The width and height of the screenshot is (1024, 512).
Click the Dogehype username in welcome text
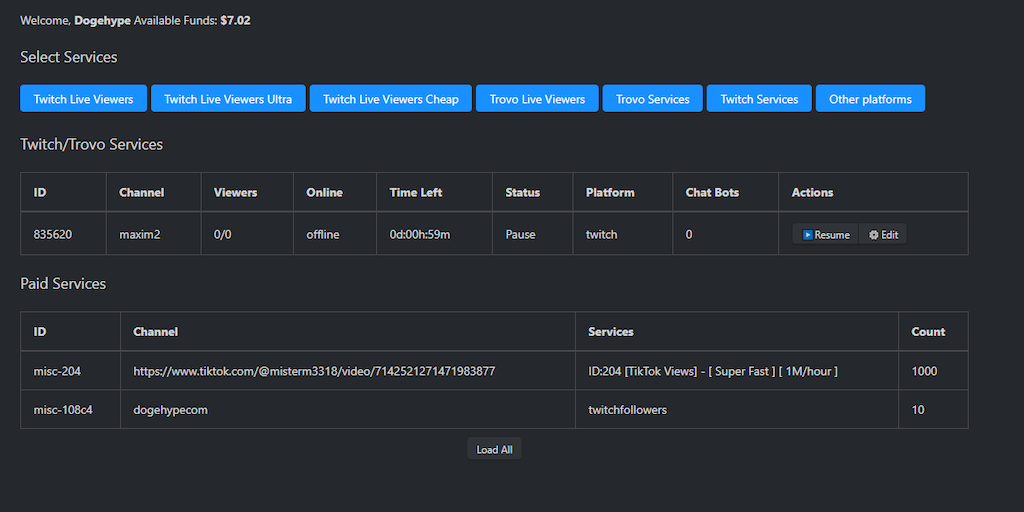102,20
